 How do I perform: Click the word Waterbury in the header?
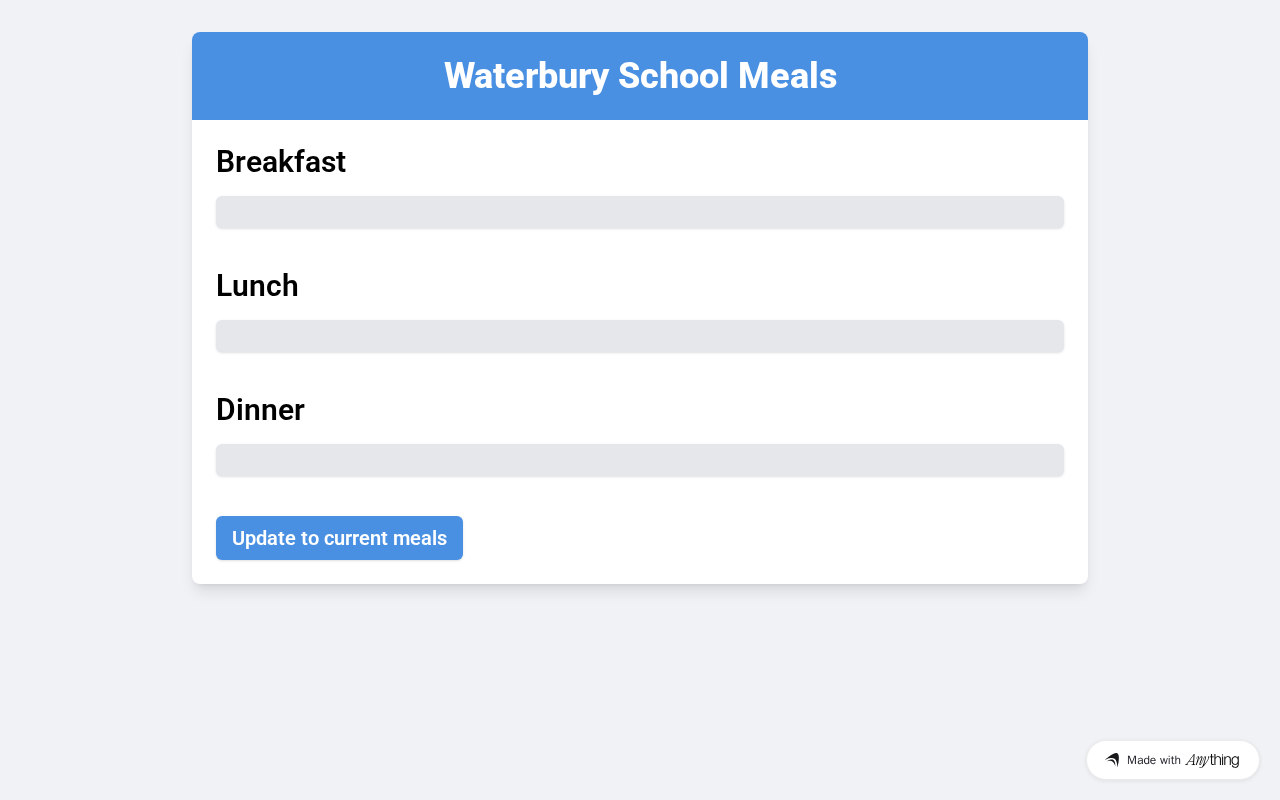tap(526, 76)
